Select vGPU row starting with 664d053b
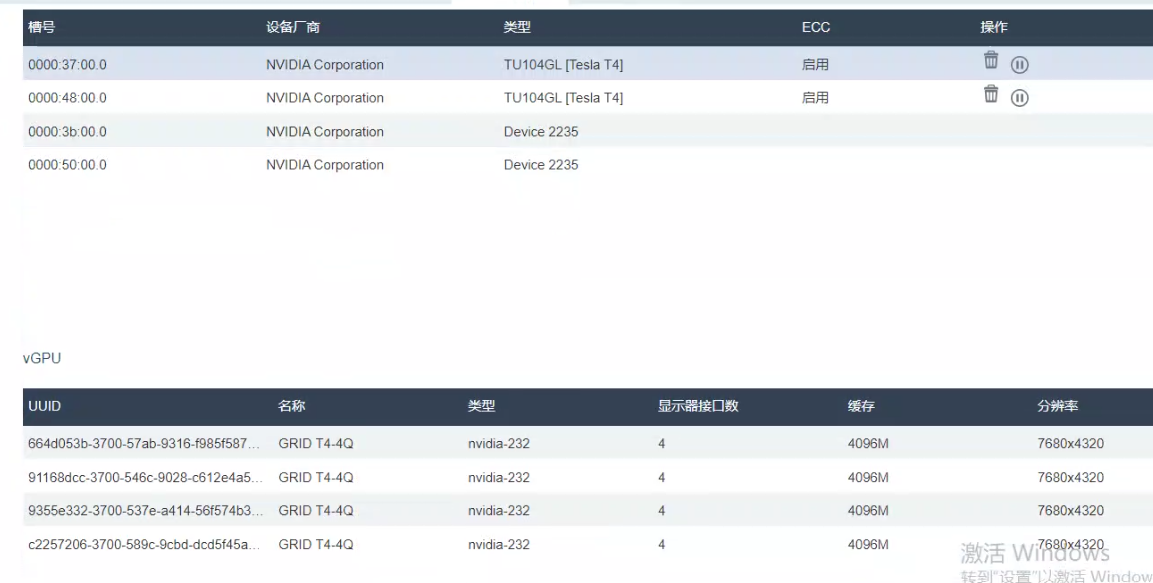 pyautogui.click(x=145, y=444)
